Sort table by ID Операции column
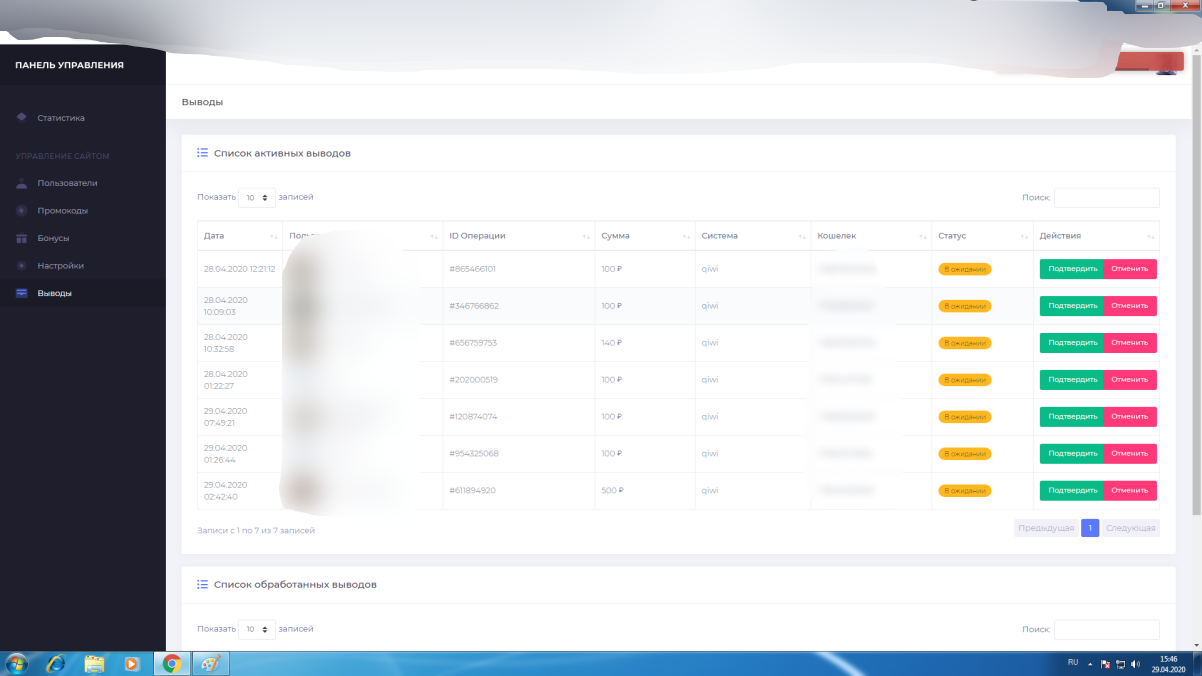The width and height of the screenshot is (1202, 676). point(519,236)
